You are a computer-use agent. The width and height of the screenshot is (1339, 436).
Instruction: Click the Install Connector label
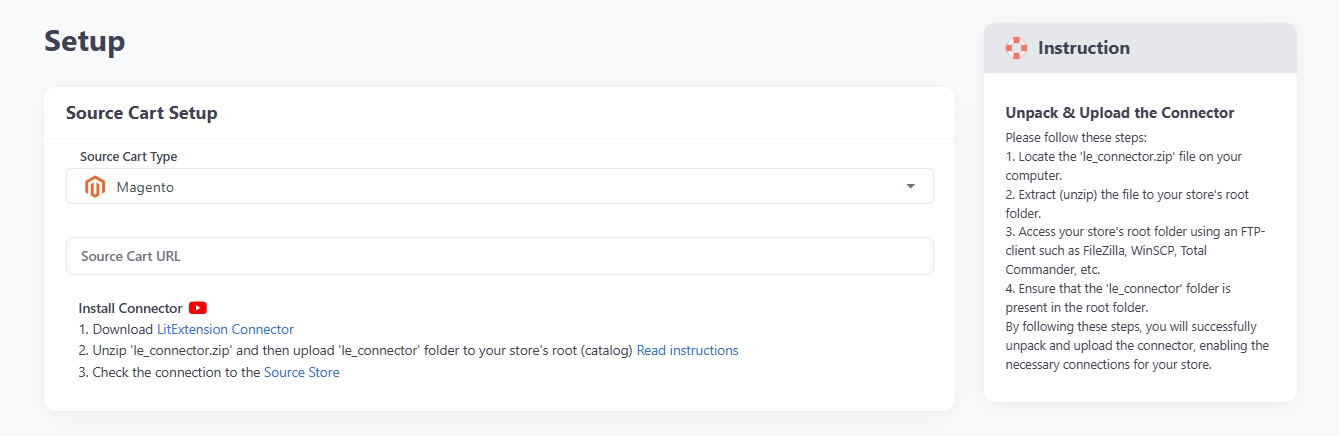tap(130, 308)
